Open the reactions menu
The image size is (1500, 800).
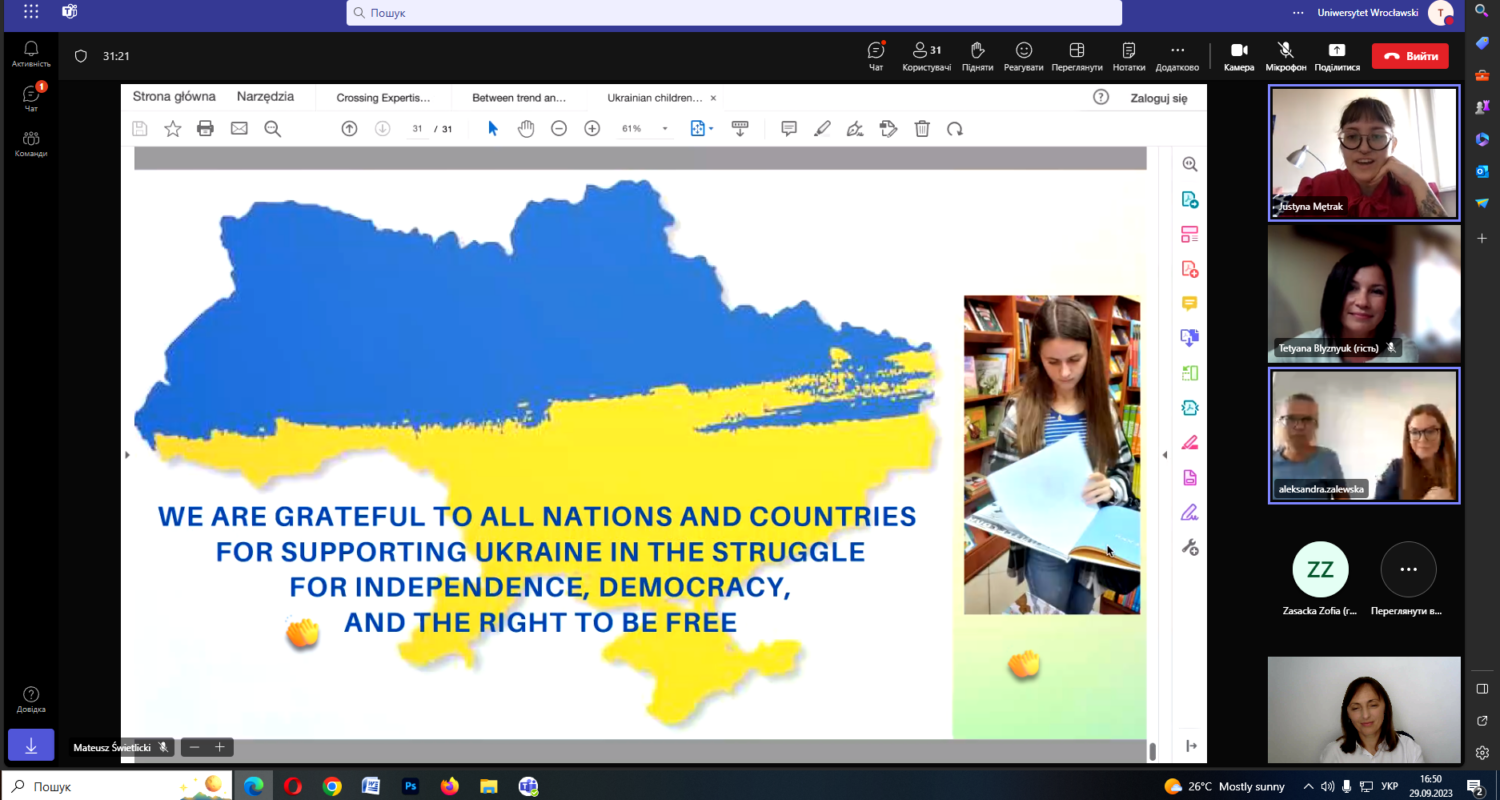click(x=1023, y=55)
